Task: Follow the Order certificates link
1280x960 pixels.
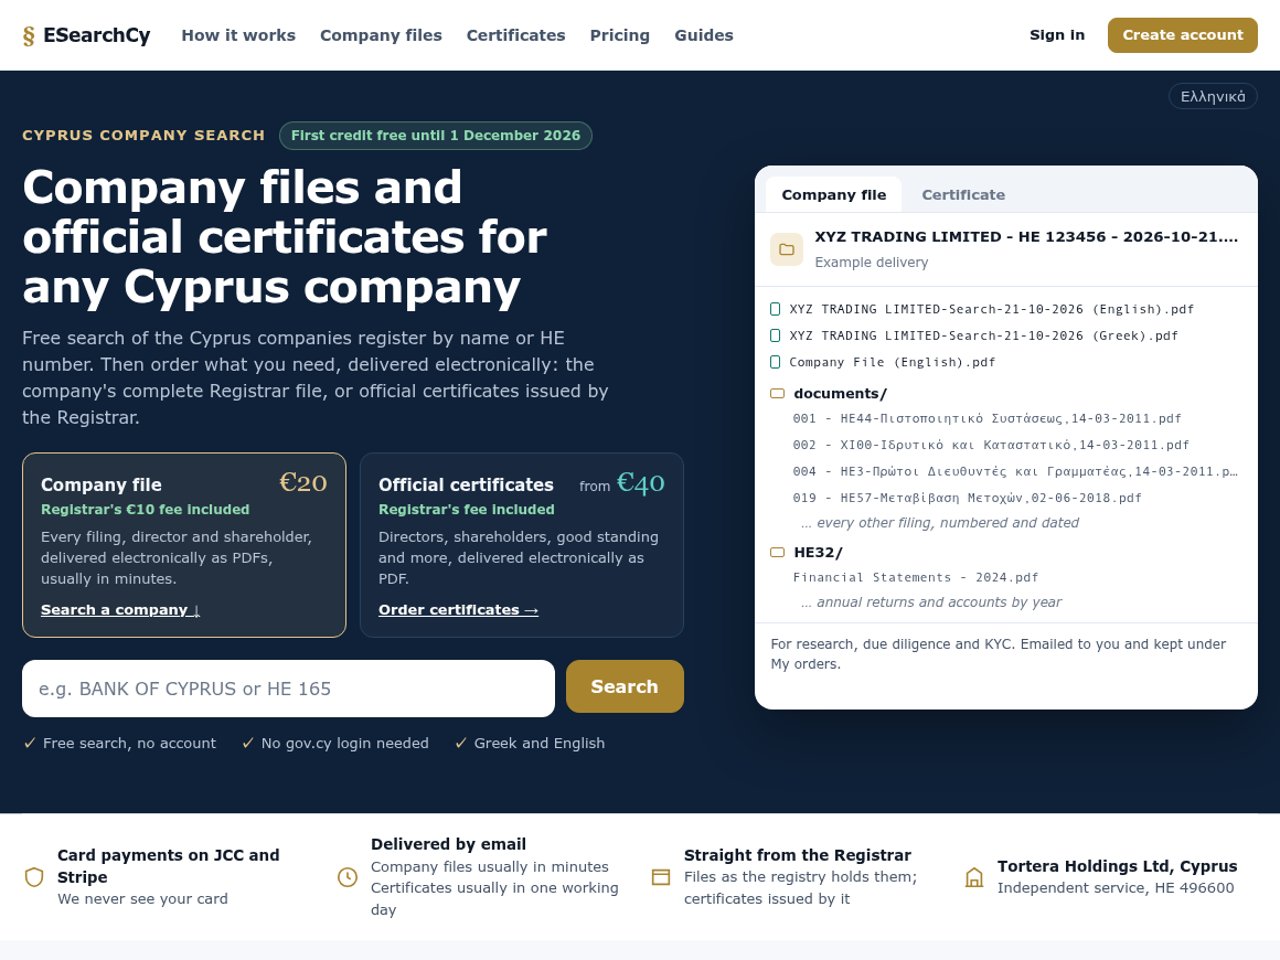Action: pos(458,610)
